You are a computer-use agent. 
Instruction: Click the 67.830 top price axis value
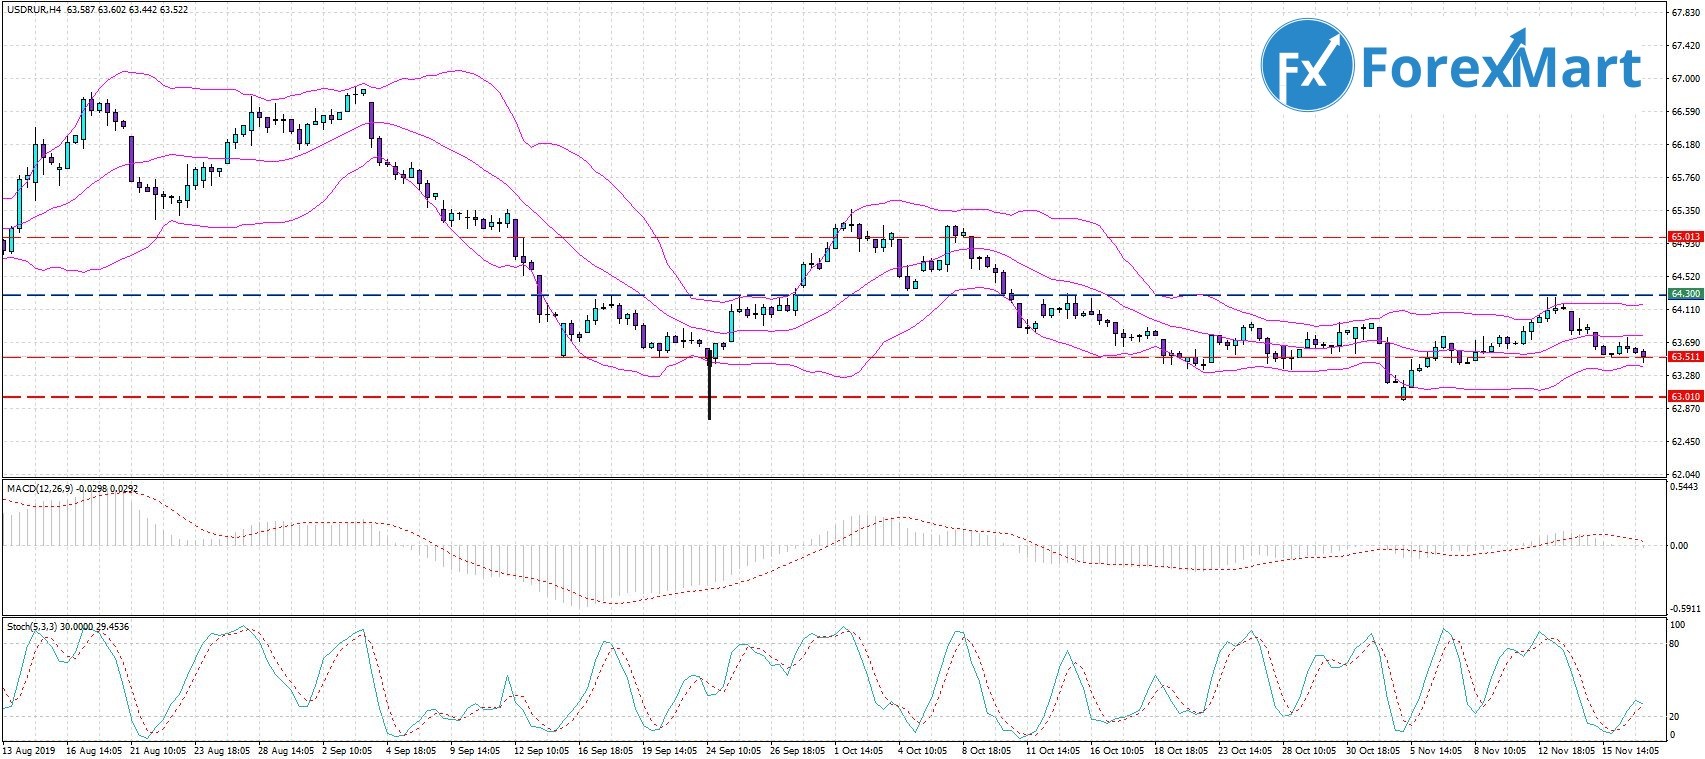[x=1685, y=13]
